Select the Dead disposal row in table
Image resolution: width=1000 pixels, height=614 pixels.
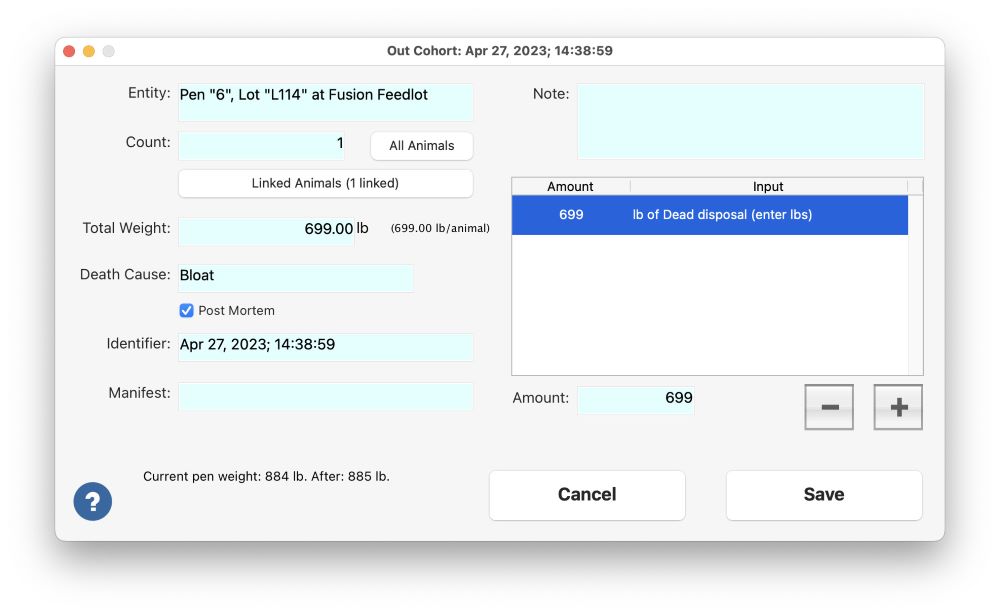(x=710, y=215)
